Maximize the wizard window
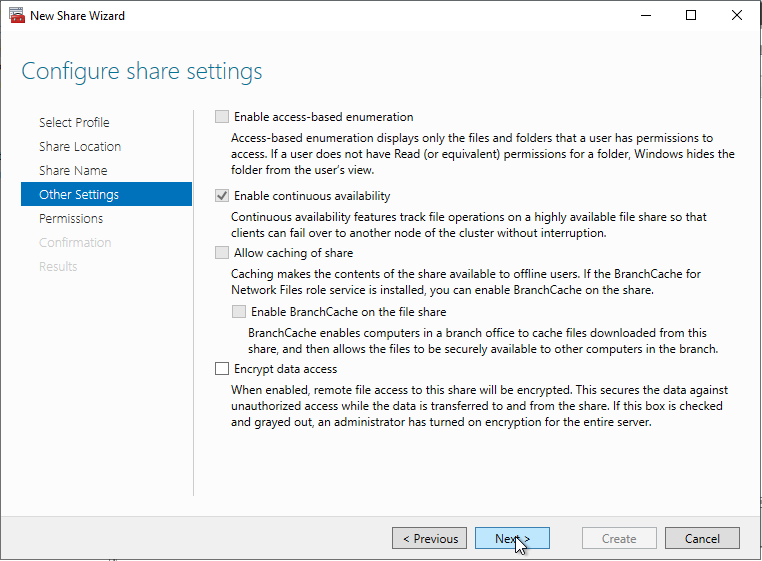This screenshot has width=762, height=561. tap(691, 16)
